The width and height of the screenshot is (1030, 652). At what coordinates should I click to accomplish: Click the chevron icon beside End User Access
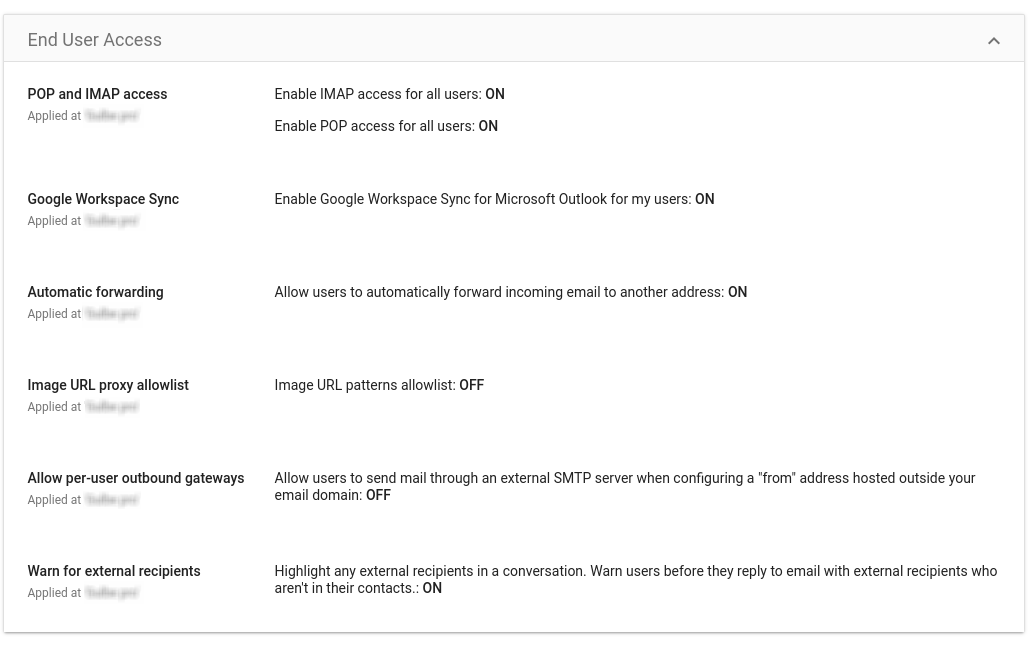click(994, 40)
